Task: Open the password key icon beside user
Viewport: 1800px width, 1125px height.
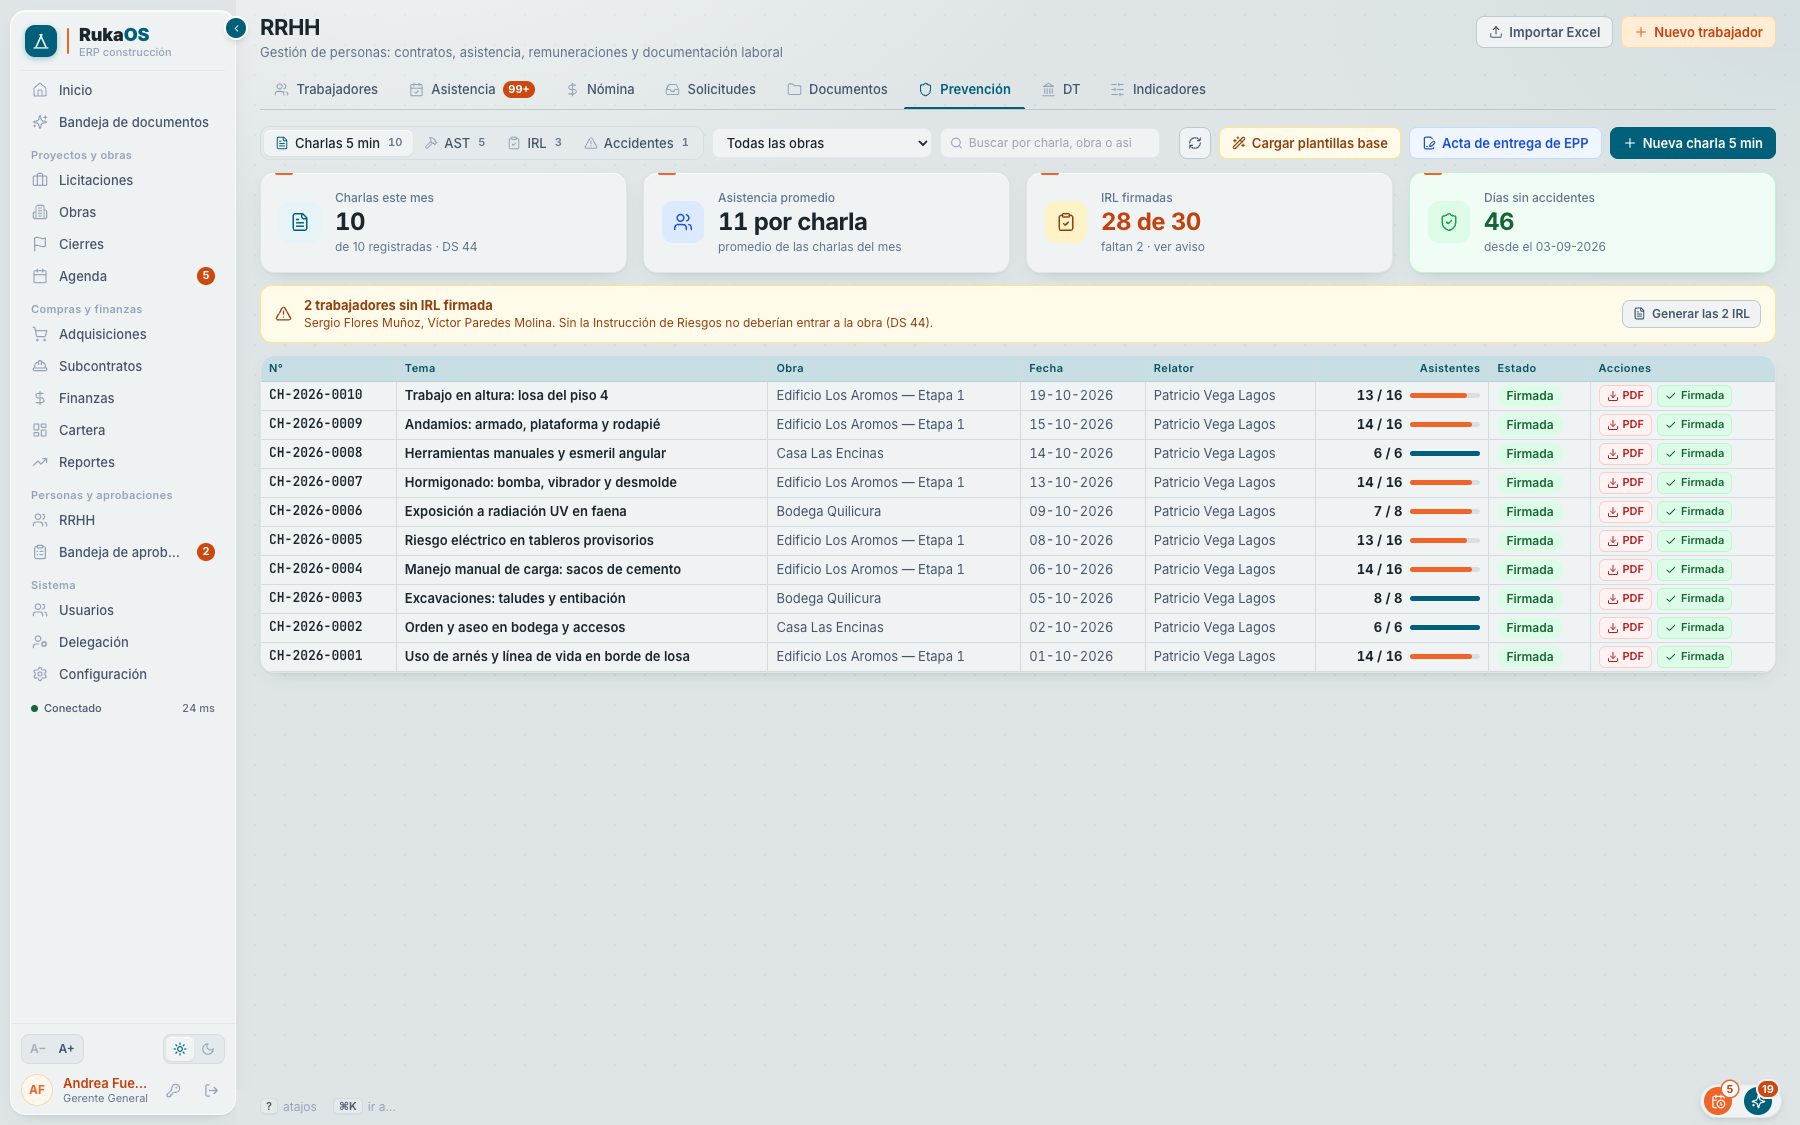Action: (x=173, y=1090)
